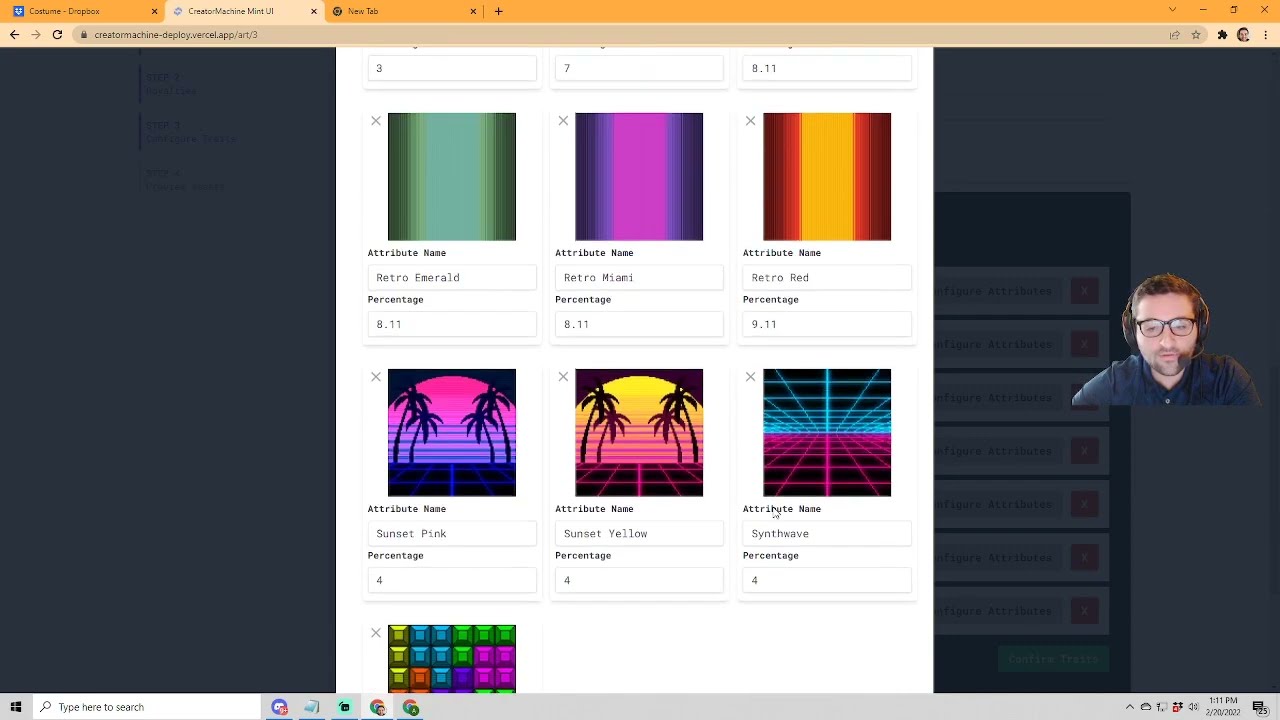Open Windows Start menu

tap(16, 707)
